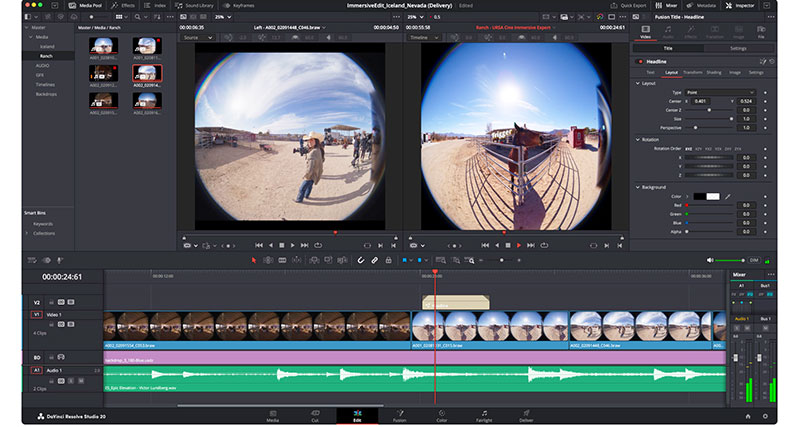The image size is (800, 427).
Task: Toggle Position Lock padlock in timeline toolbar
Action: (388, 260)
